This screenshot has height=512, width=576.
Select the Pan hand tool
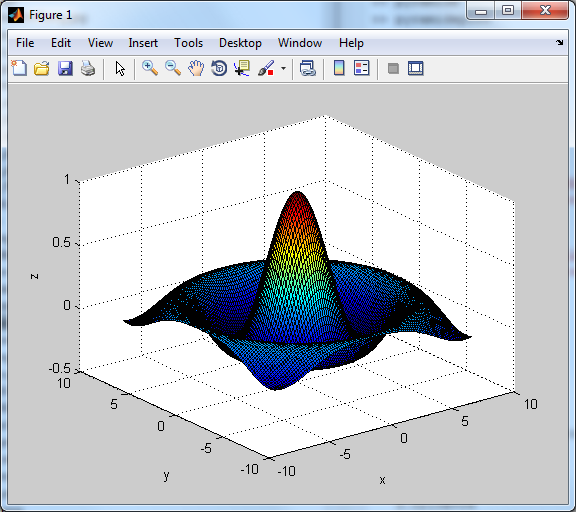coord(196,68)
